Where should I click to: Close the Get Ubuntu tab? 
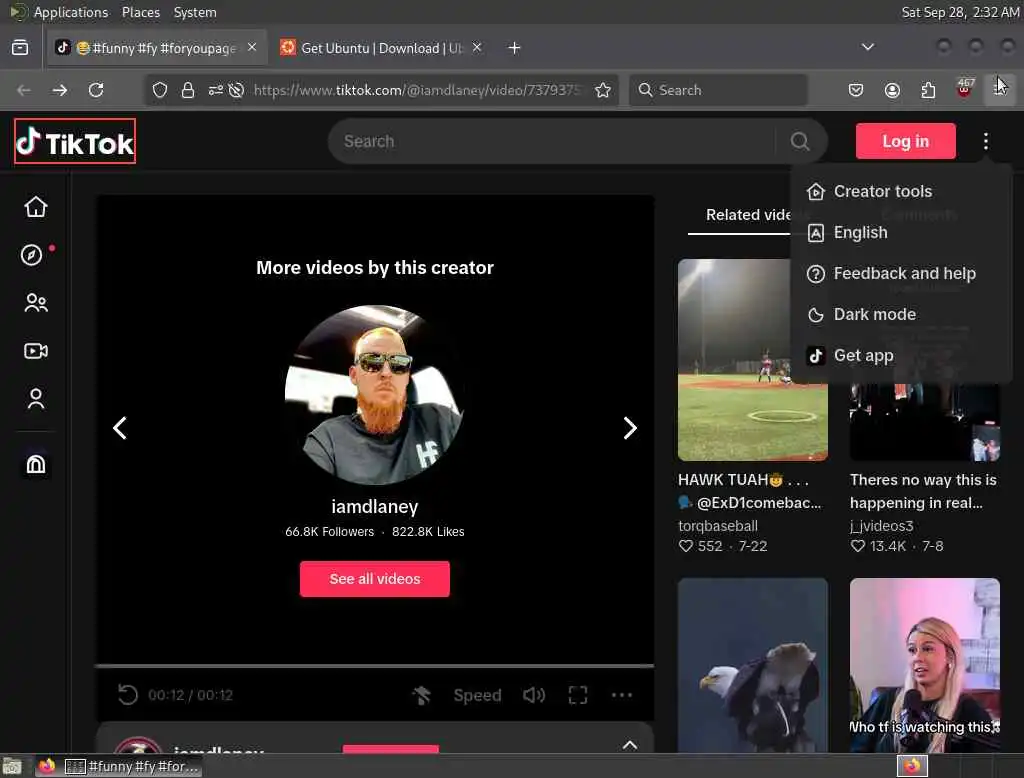(477, 47)
